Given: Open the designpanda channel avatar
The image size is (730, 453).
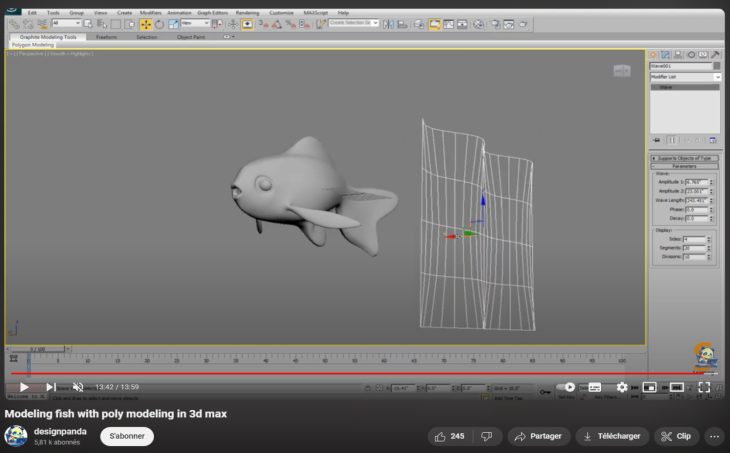Looking at the screenshot, I should point(16,436).
